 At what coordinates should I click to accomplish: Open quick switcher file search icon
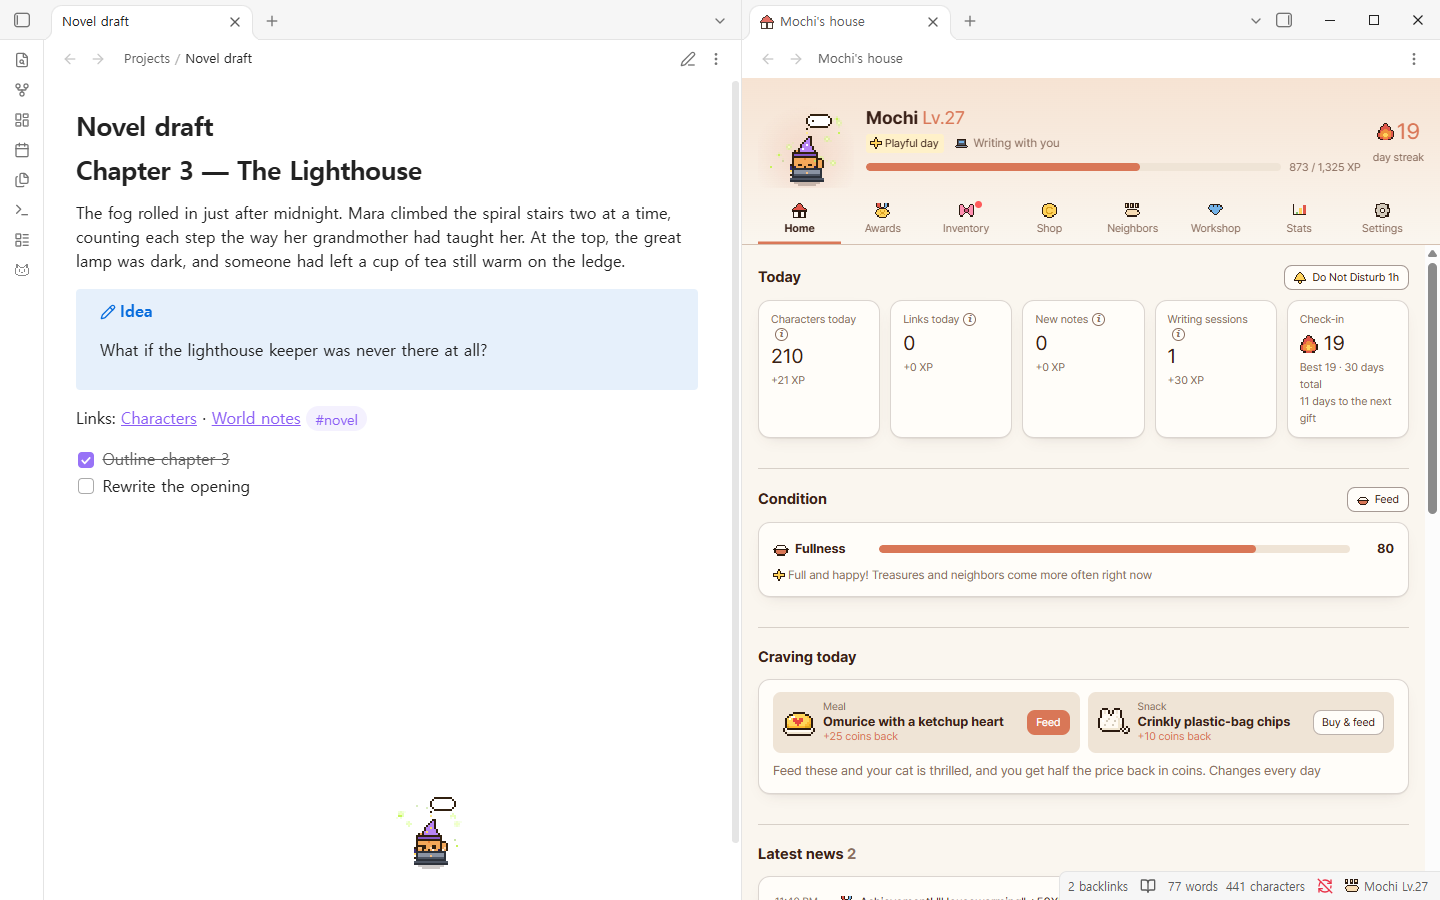coord(22,60)
